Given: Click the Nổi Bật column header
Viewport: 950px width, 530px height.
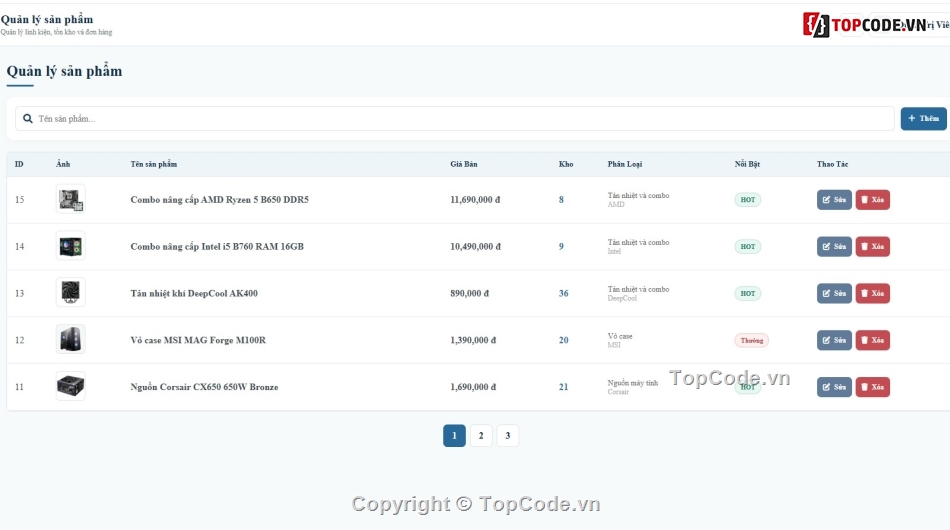Looking at the screenshot, I should (x=747, y=164).
